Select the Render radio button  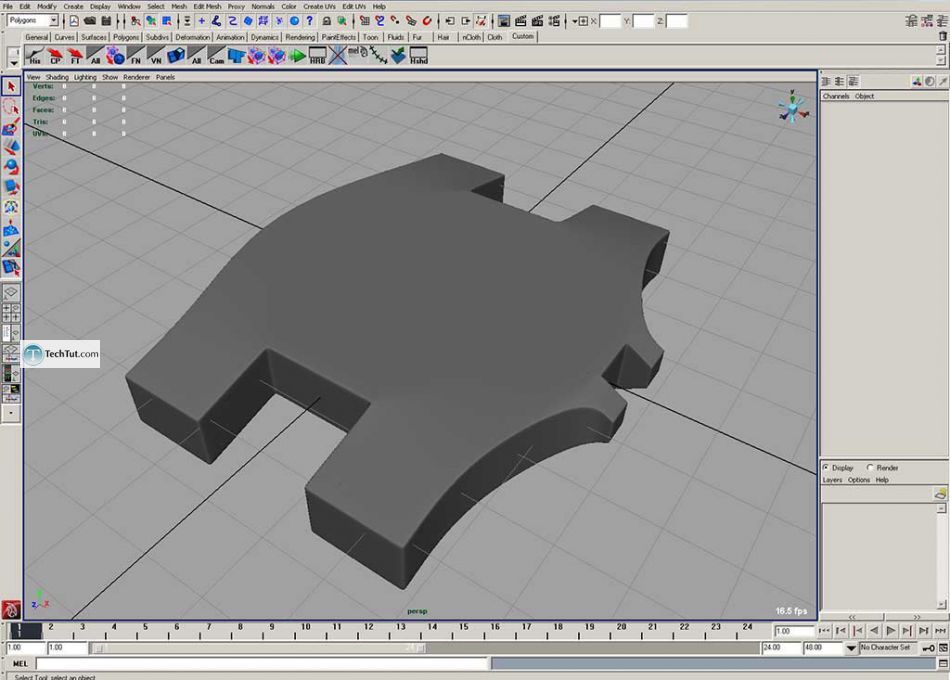point(870,467)
